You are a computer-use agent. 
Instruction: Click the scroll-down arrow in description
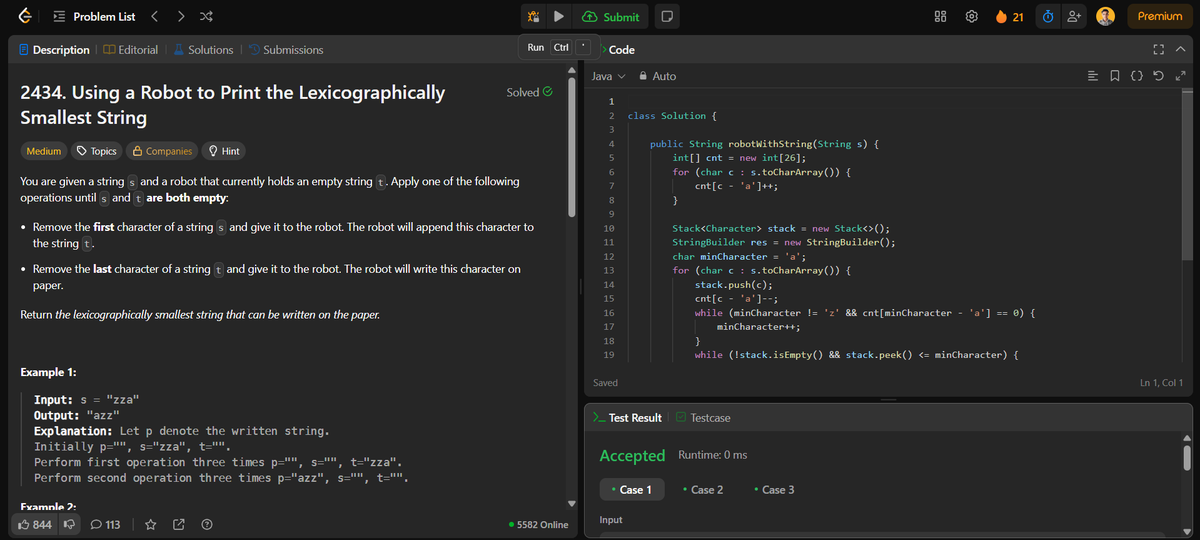coord(573,503)
